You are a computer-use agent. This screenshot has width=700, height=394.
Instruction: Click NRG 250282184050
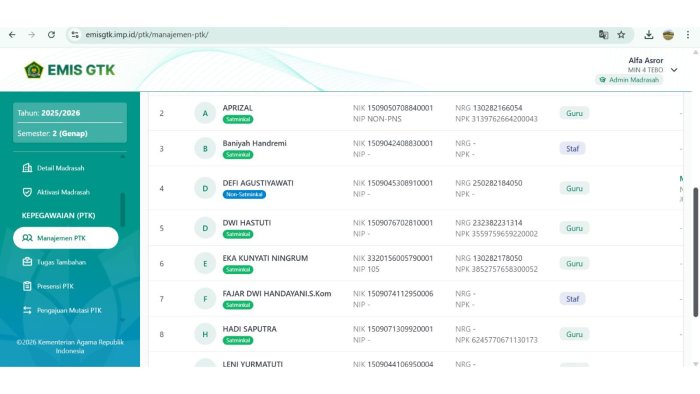[x=488, y=183]
